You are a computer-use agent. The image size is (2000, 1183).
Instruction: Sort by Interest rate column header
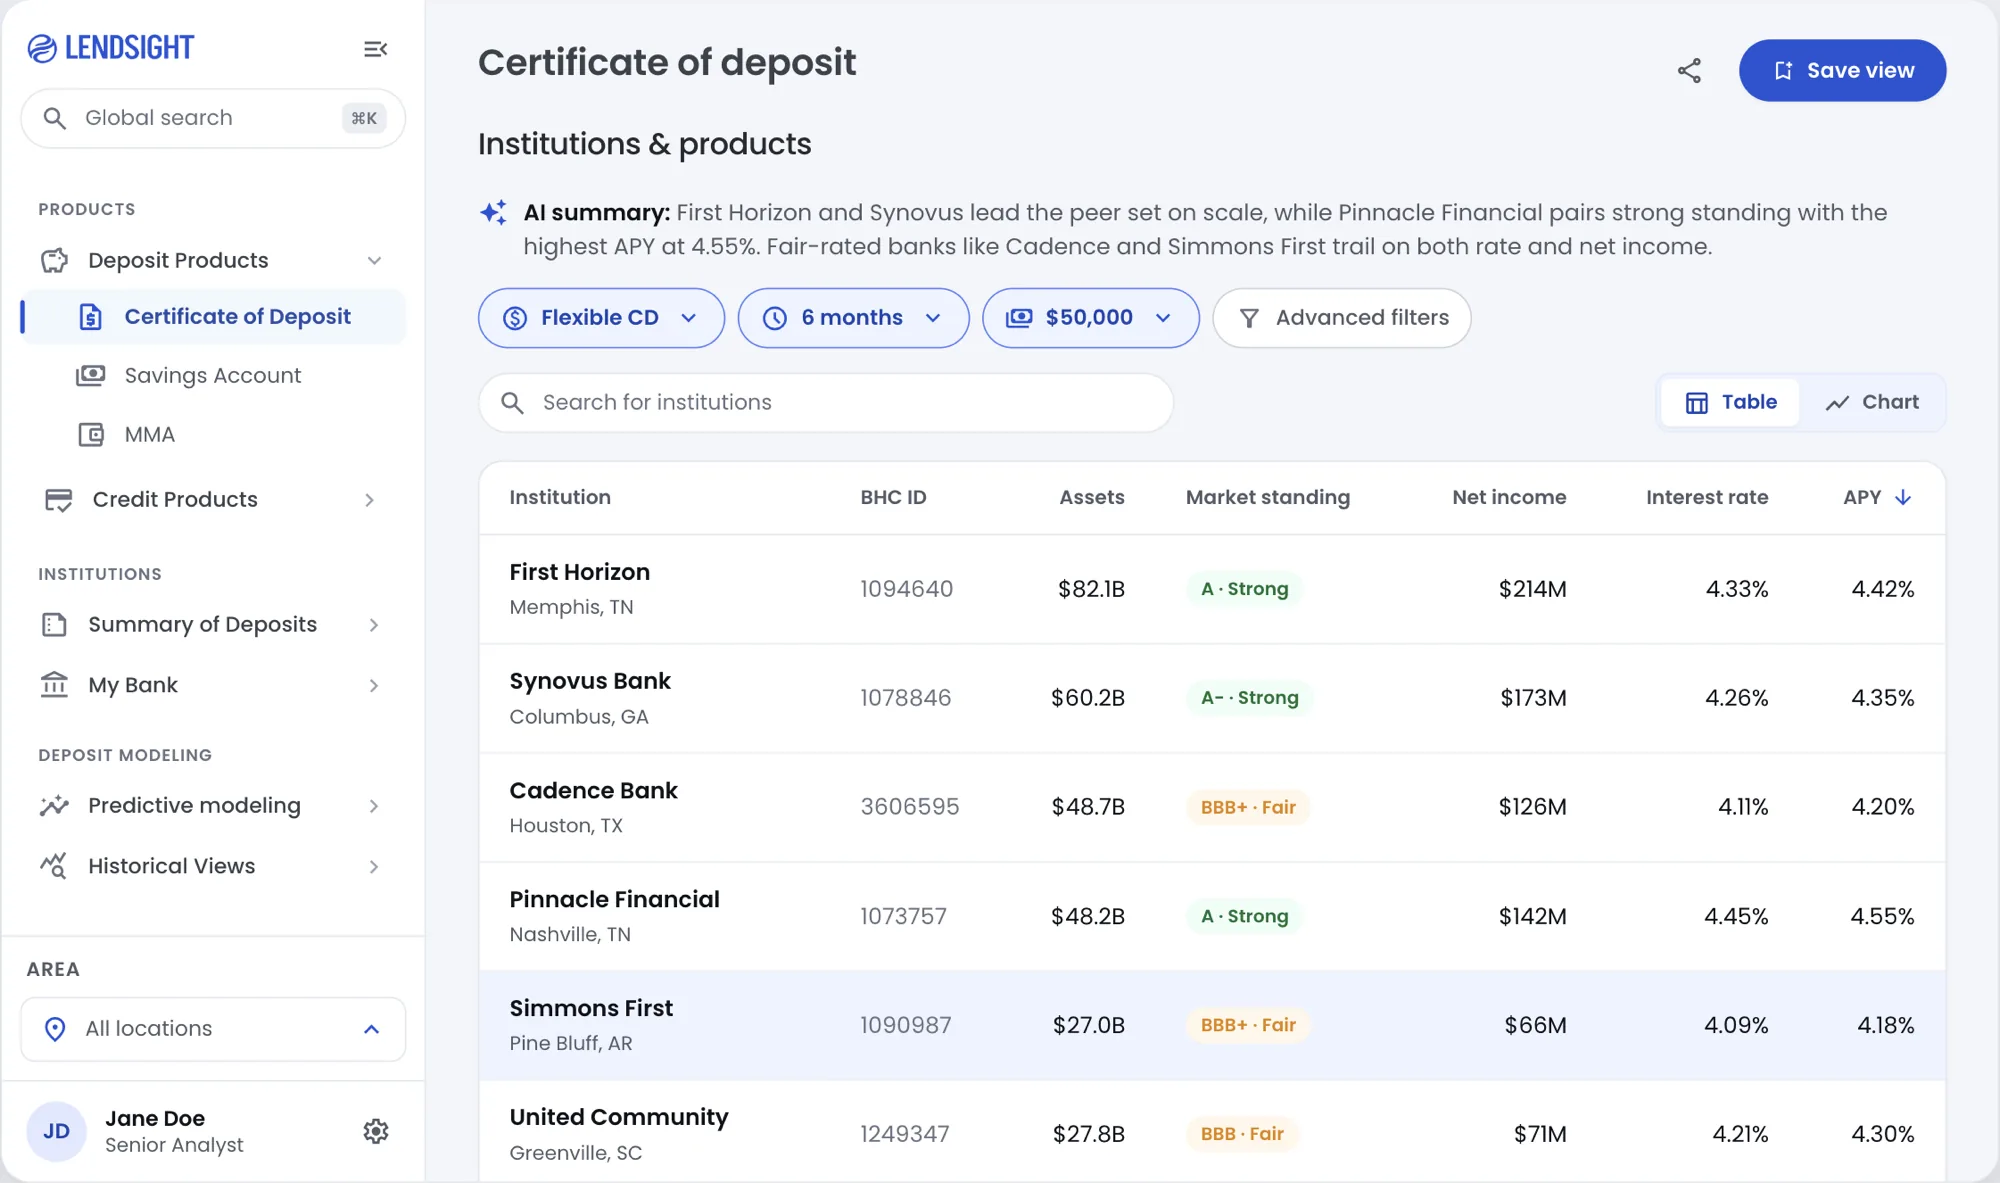point(1707,497)
